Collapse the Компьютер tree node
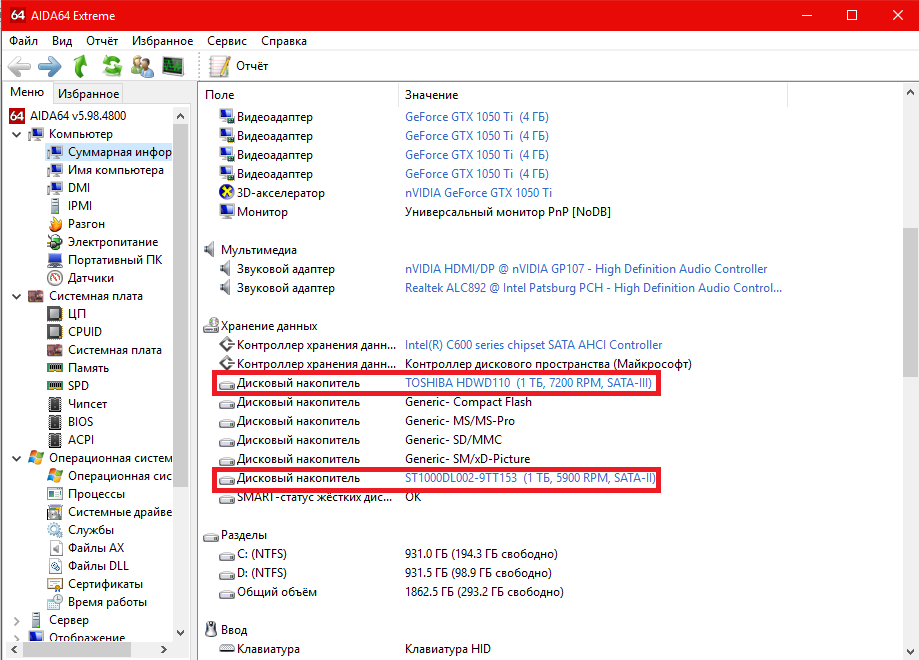 point(16,134)
